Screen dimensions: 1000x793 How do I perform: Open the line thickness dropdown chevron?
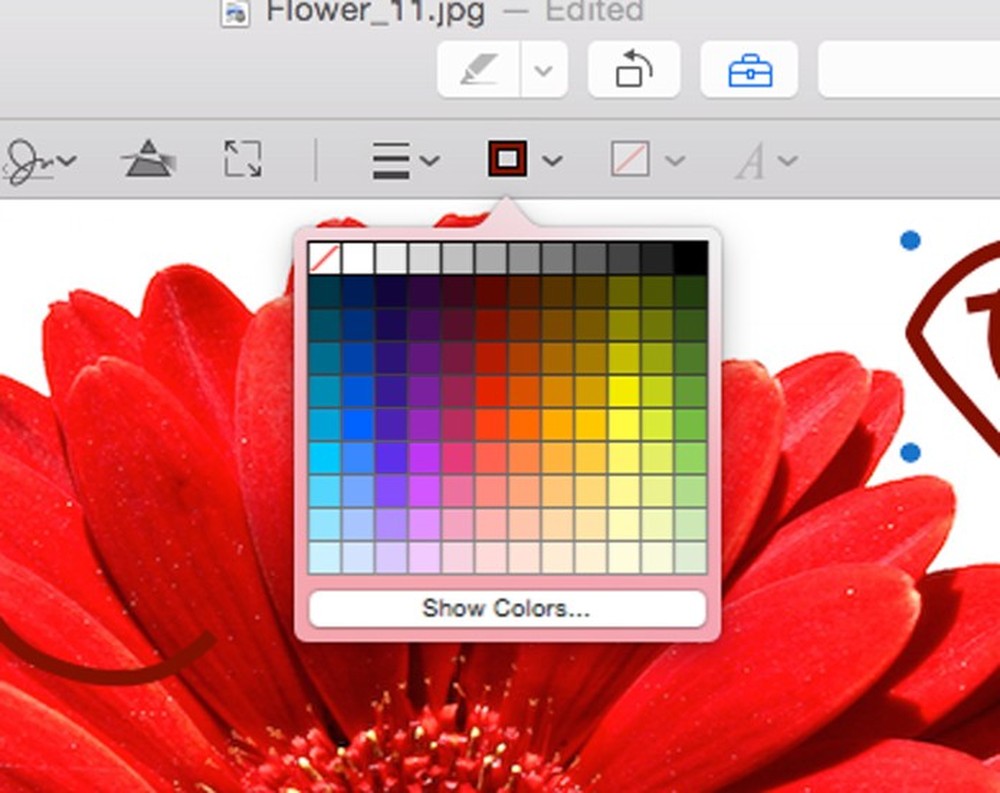click(x=430, y=159)
